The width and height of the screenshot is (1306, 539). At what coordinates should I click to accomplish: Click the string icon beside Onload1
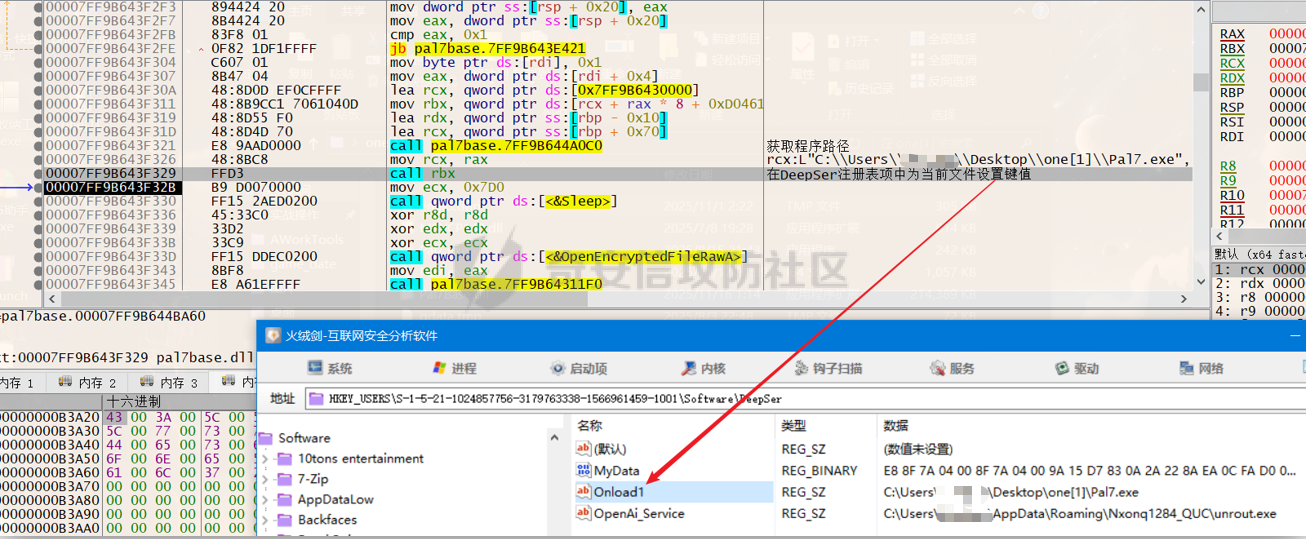(x=585, y=492)
